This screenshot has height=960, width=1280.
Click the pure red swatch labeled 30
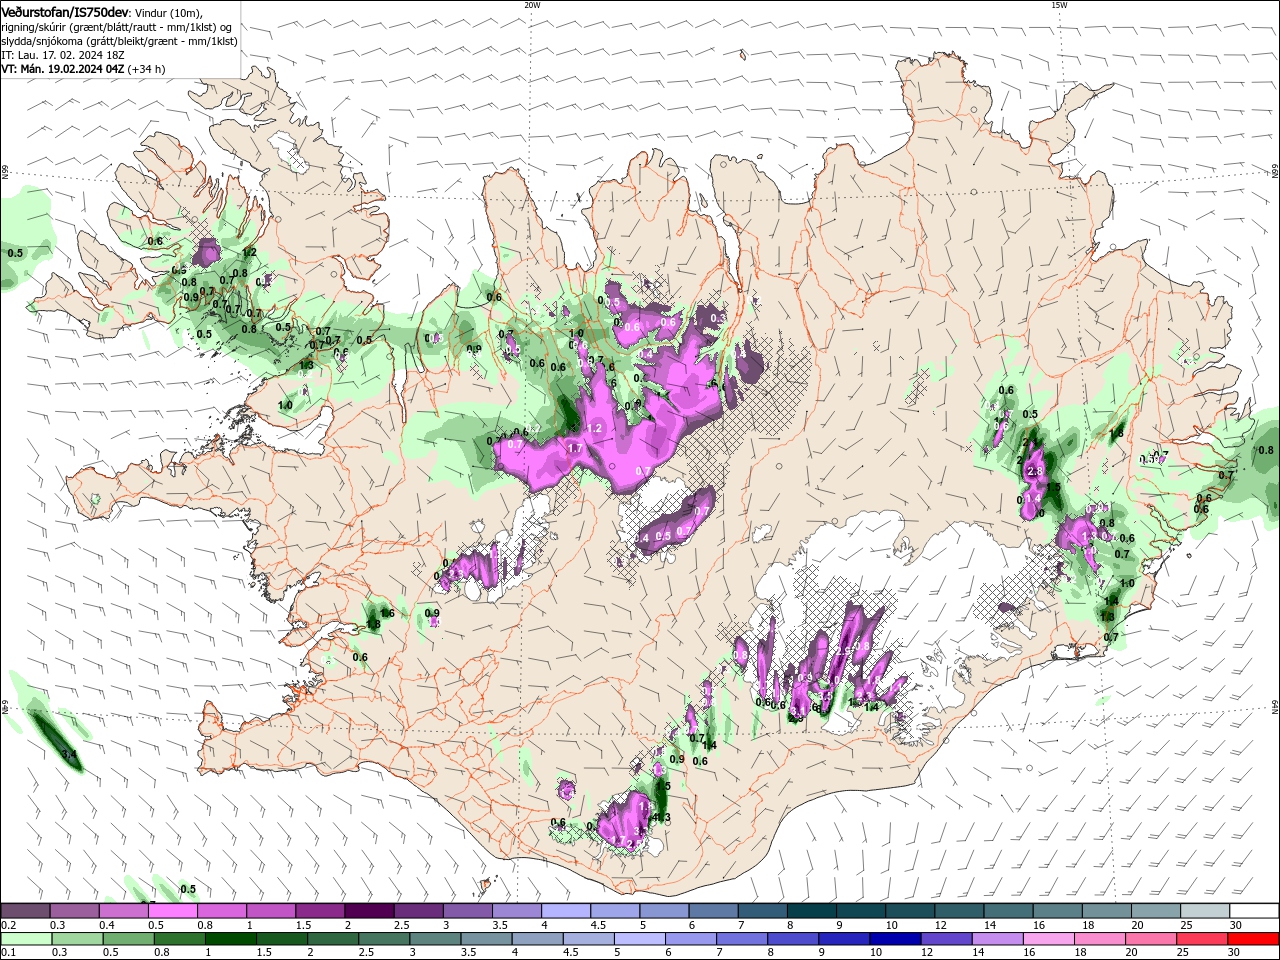coord(1253,939)
